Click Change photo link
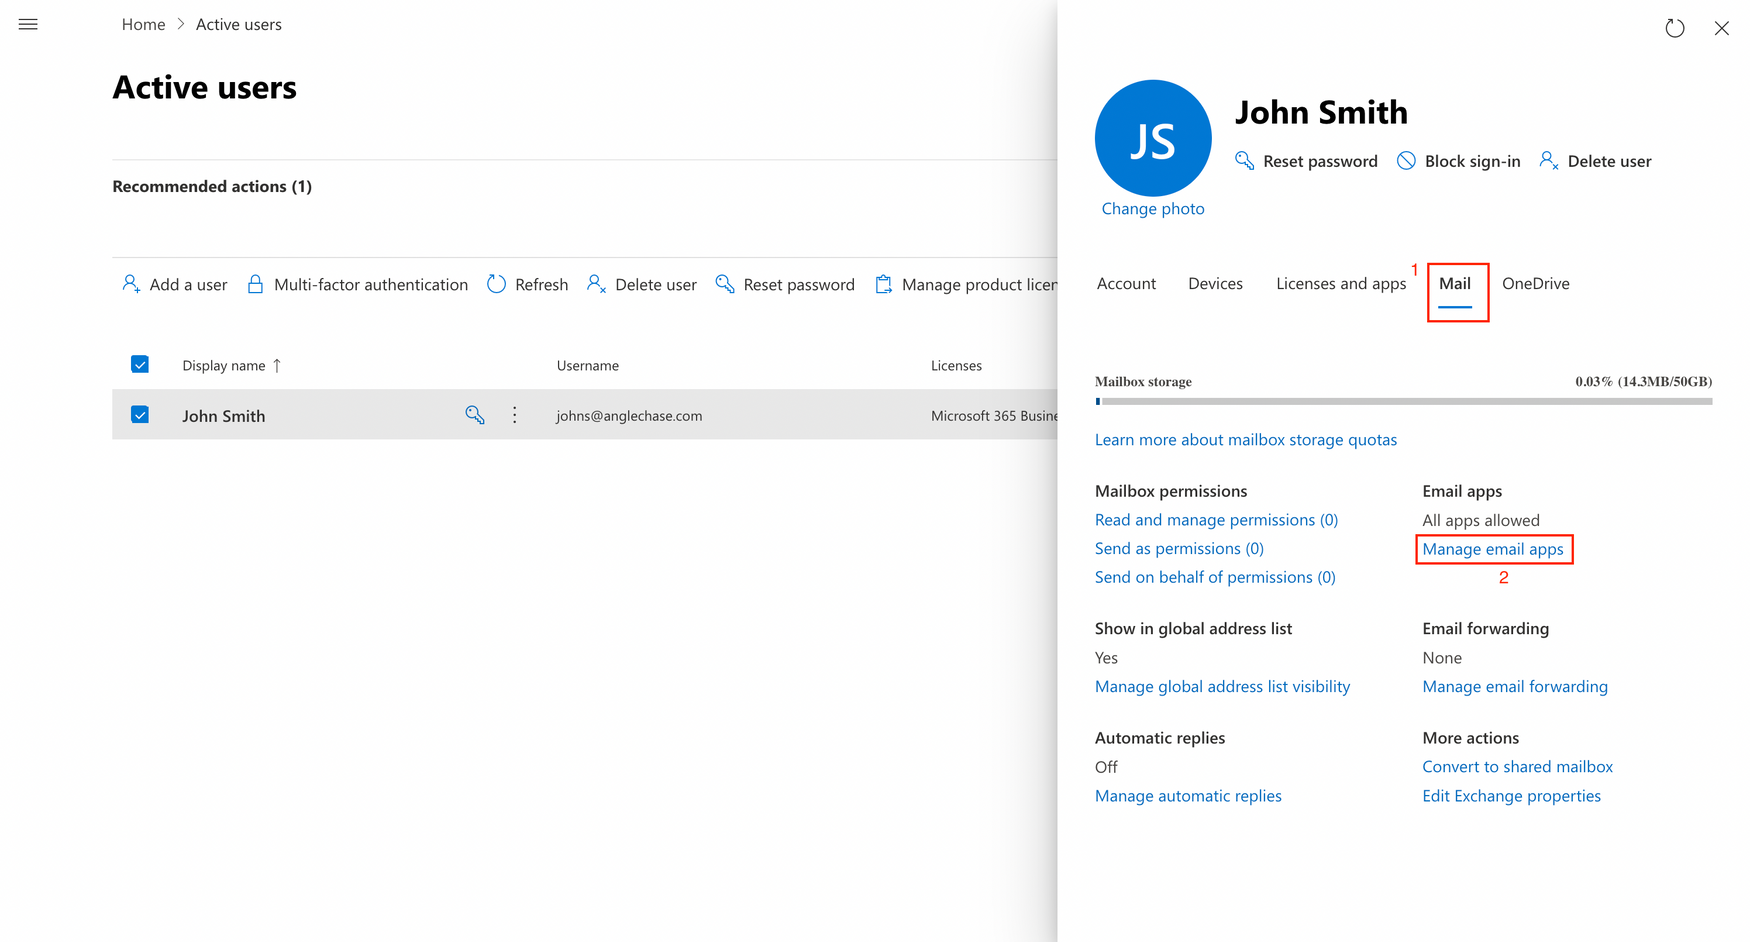 tap(1153, 208)
